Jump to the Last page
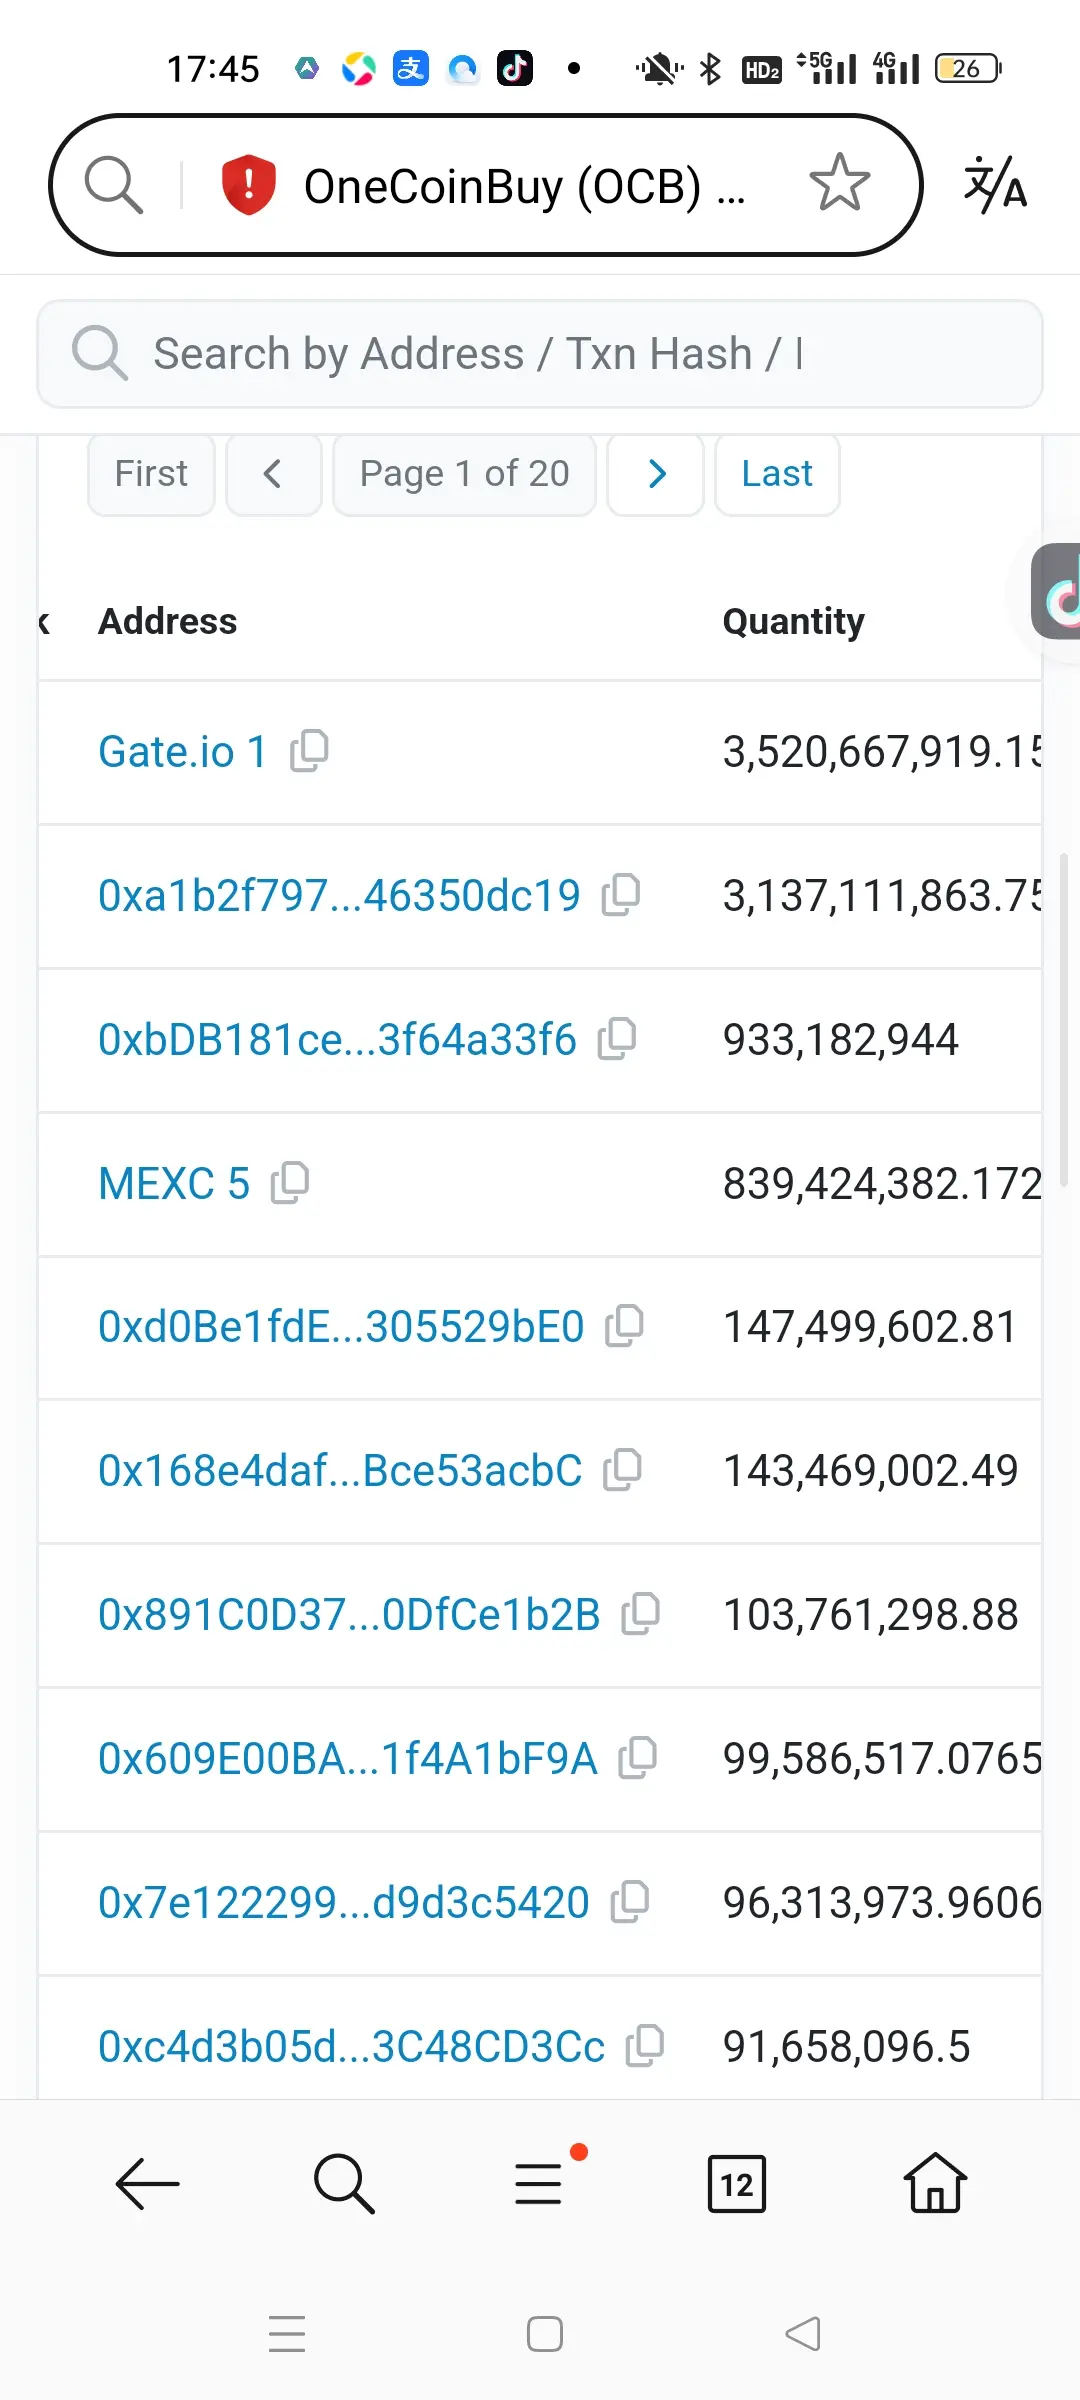This screenshot has height=2400, width=1080. click(777, 474)
